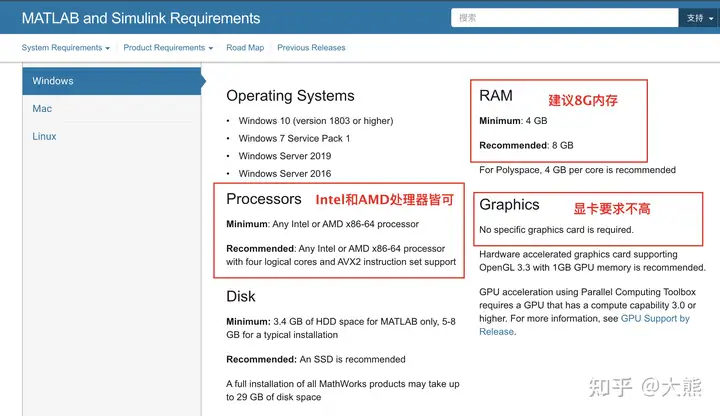Screen dimensions: 720x416
Task: Click the search input field
Action: 564,18
